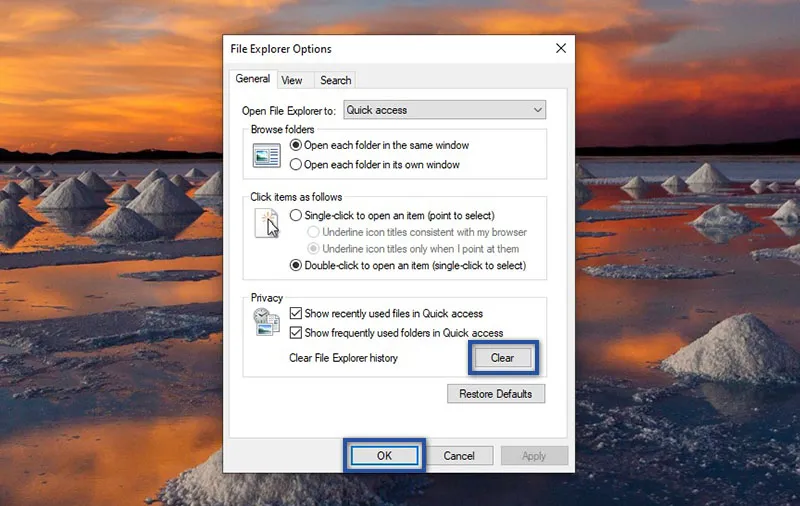Click the Privacy clock and files icon
The height and width of the screenshot is (506, 800).
(266, 322)
